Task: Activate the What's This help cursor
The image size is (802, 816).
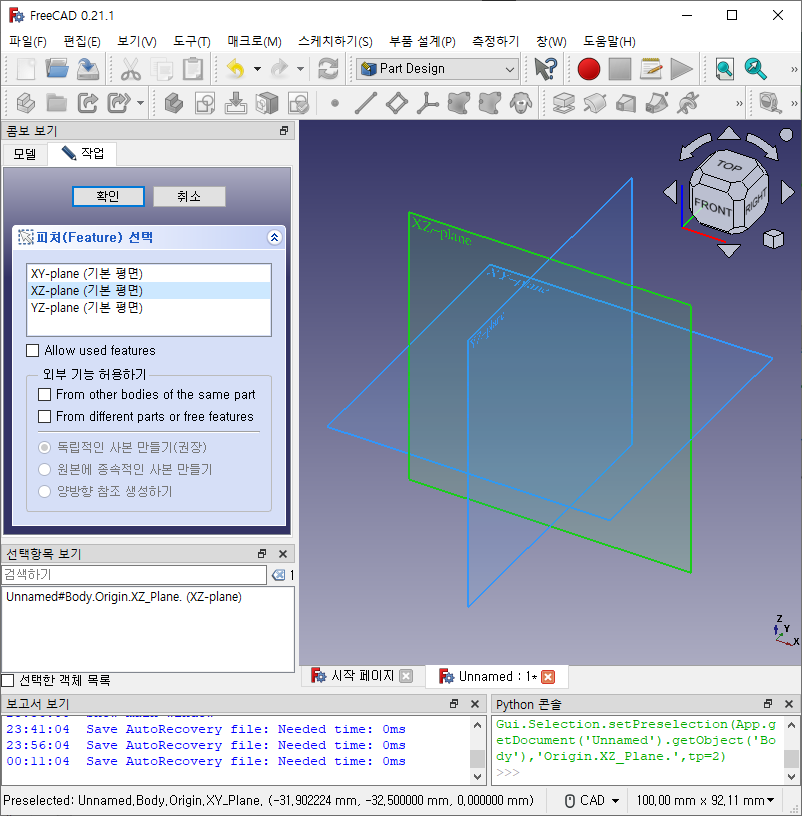Action: click(x=546, y=69)
